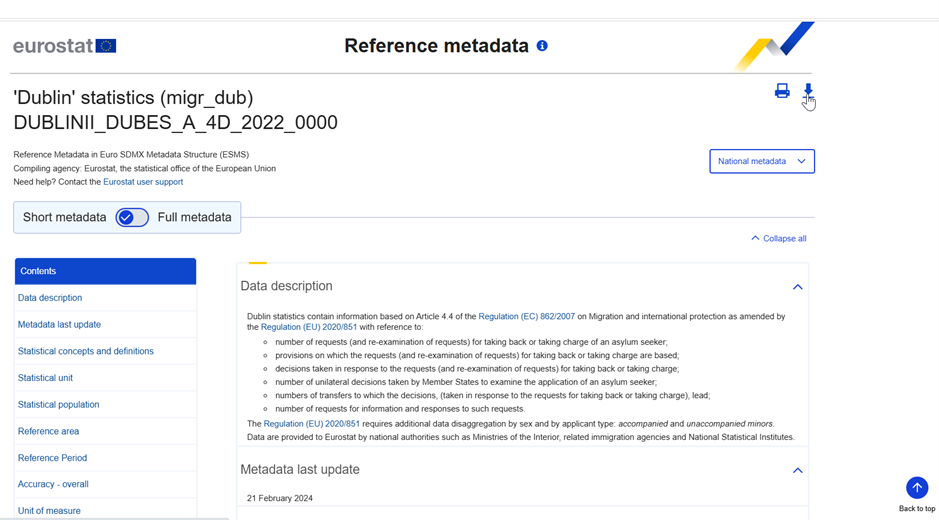Viewport: 939px width, 520px height.
Task: Click the 'Metadata last update' section heading
Action: [299, 470]
